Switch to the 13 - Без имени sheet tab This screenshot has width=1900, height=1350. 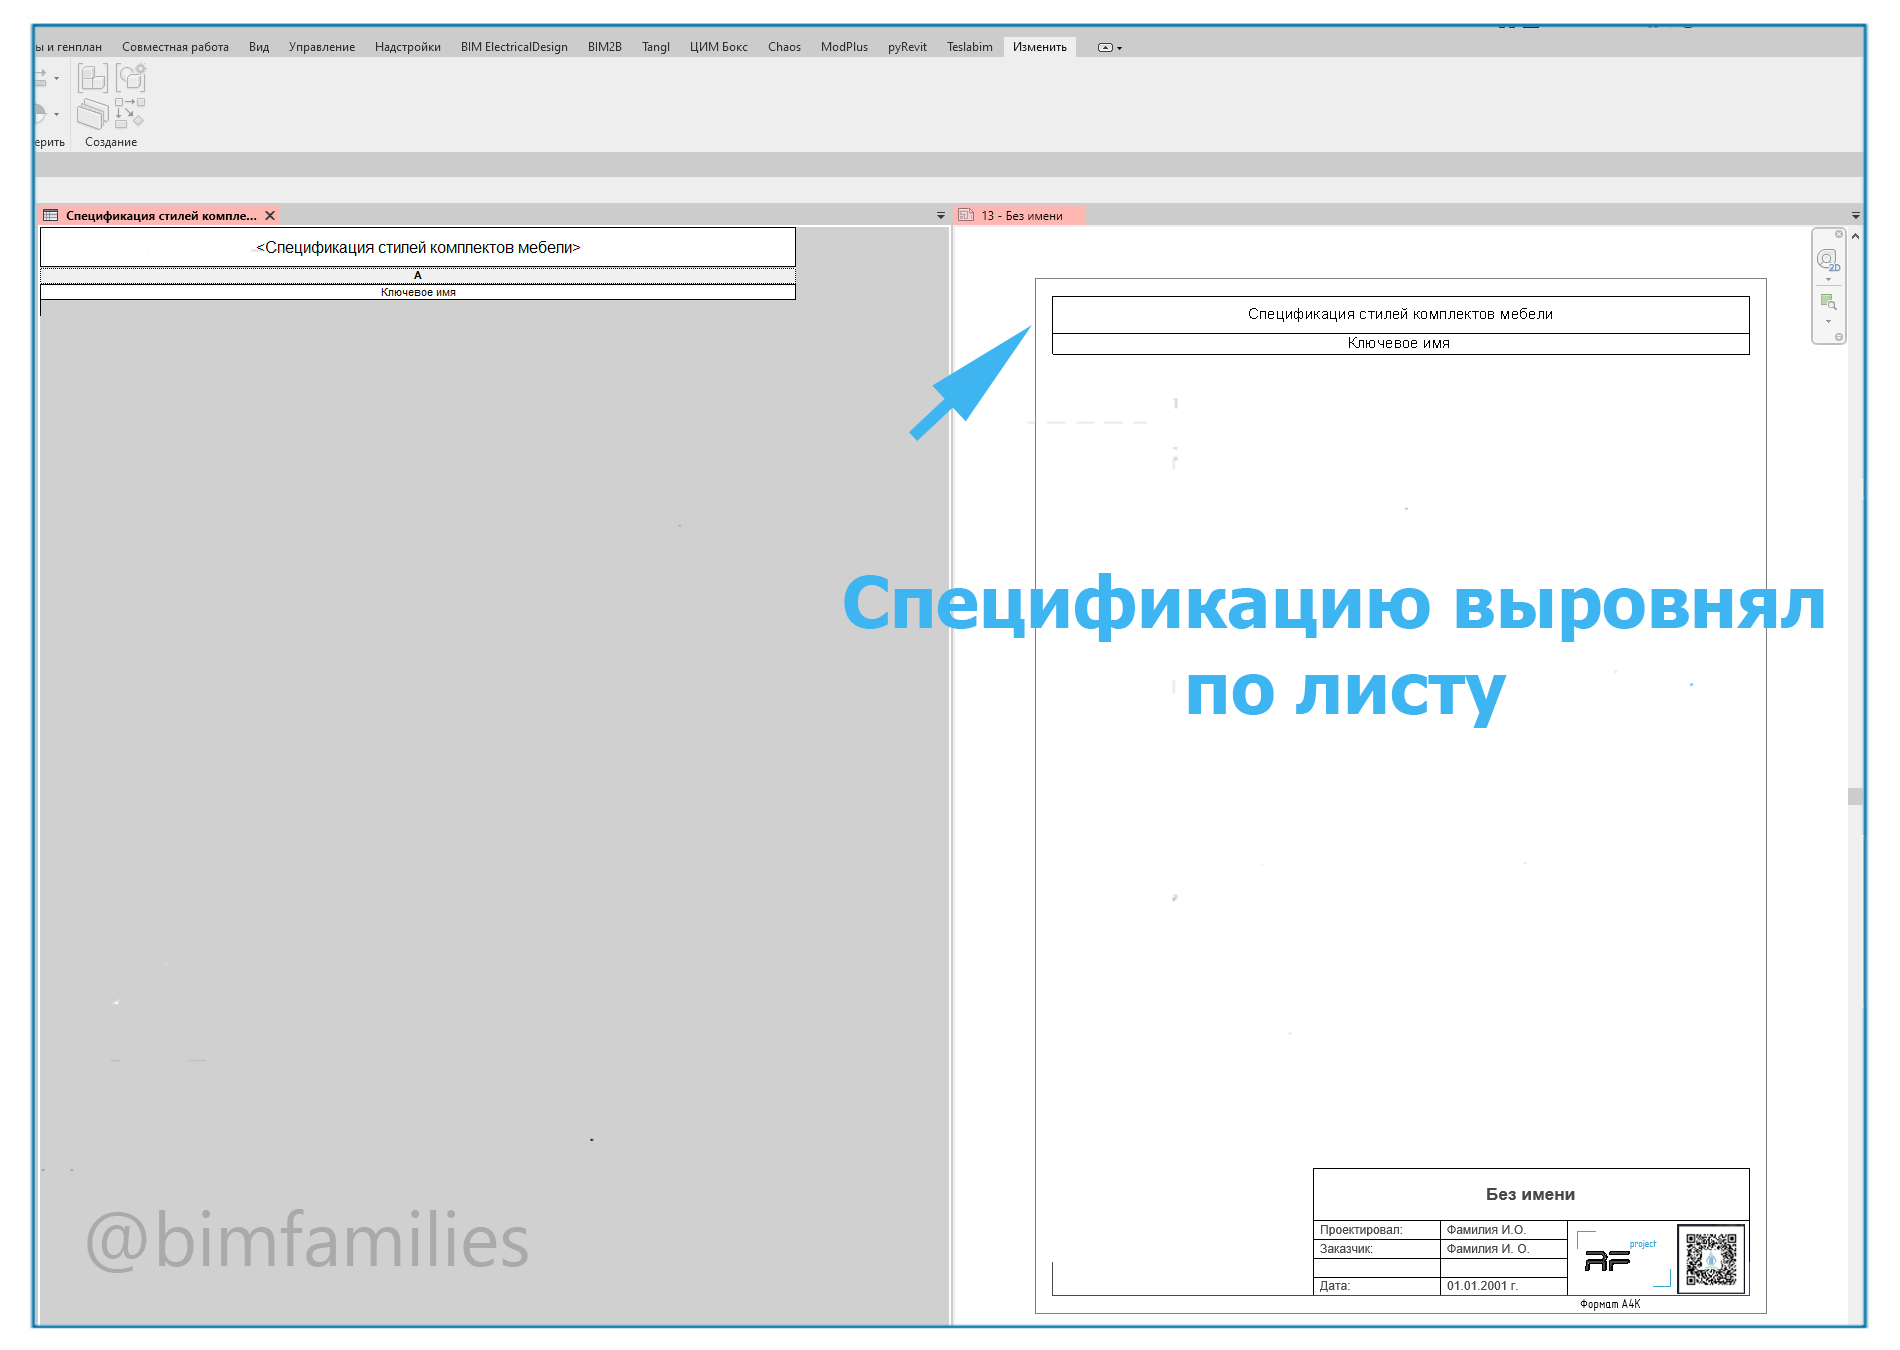coord(1020,215)
